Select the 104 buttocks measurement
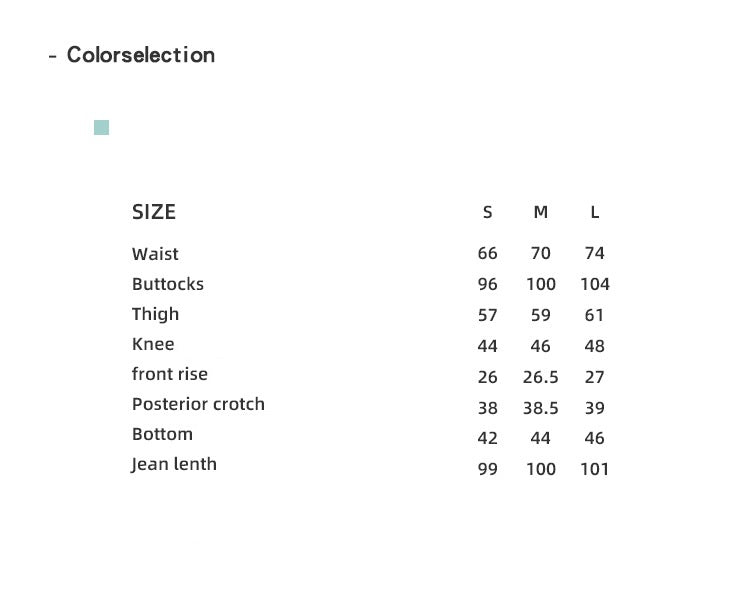750x597 pixels. [x=595, y=284]
